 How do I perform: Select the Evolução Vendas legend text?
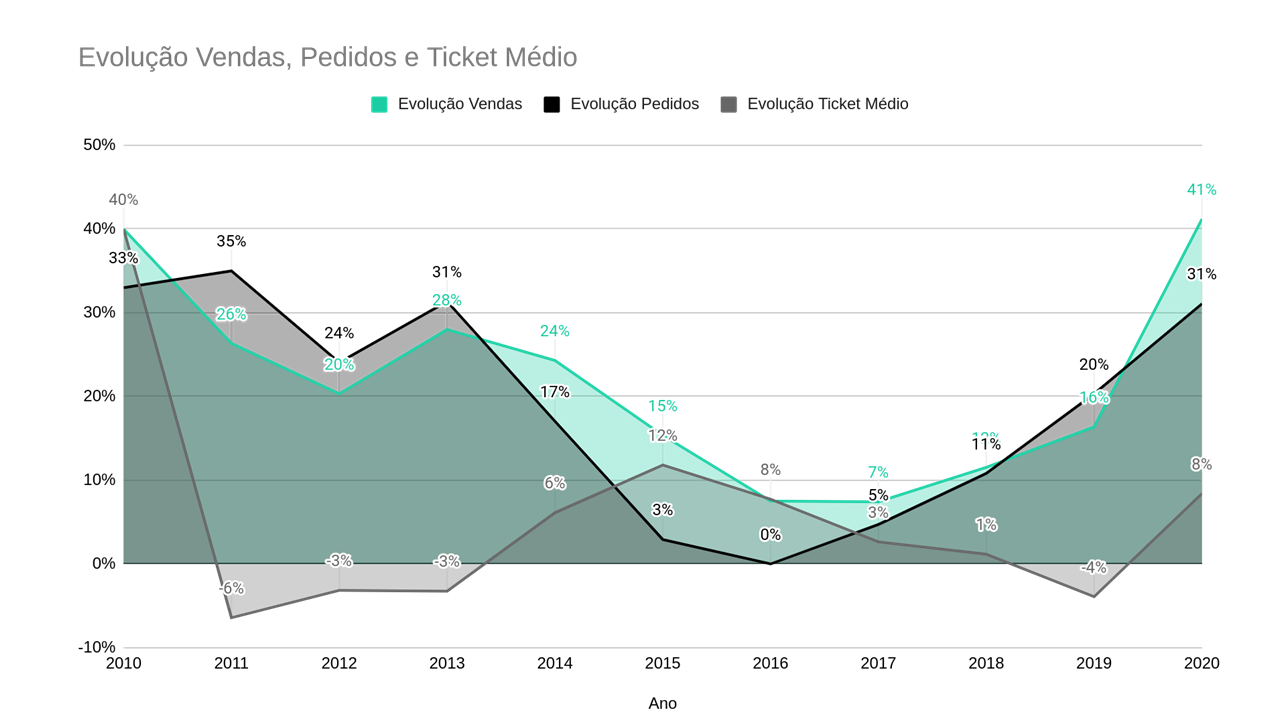(x=460, y=104)
